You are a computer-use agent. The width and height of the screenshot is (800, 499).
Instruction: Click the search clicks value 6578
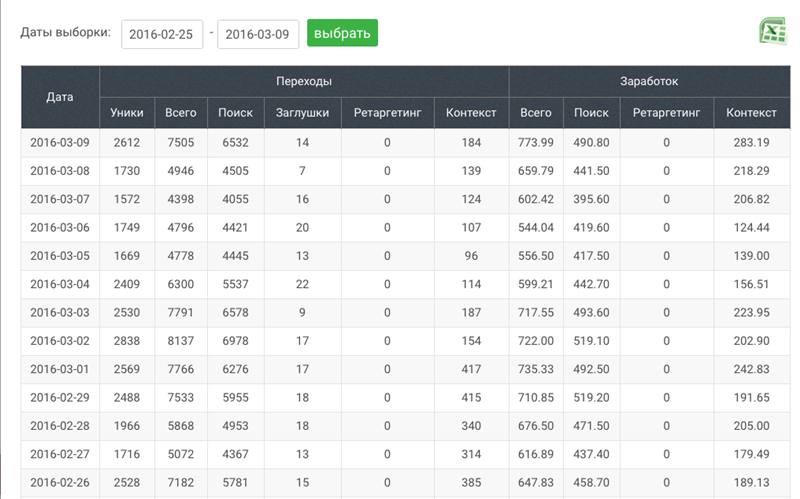point(235,312)
